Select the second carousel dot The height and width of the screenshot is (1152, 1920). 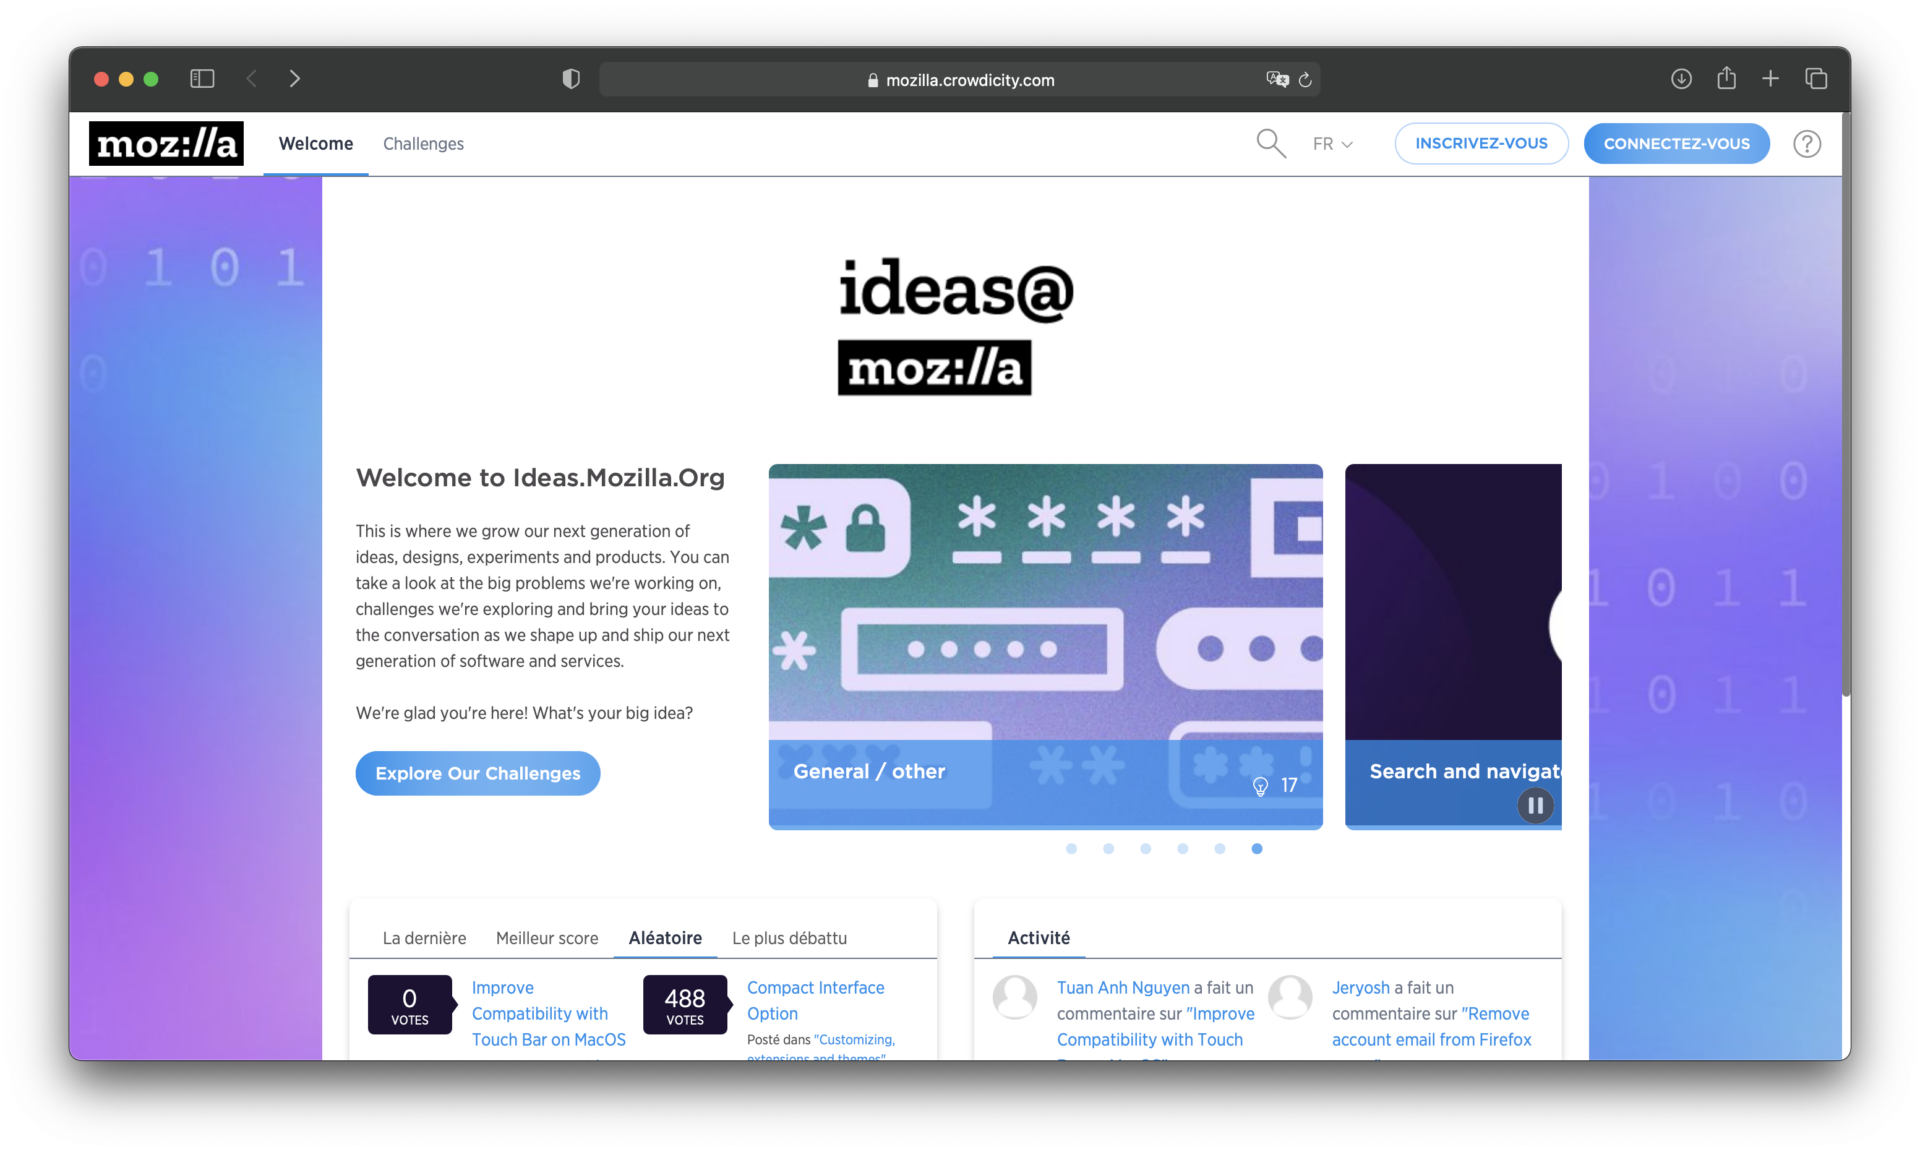pyautogui.click(x=1108, y=849)
